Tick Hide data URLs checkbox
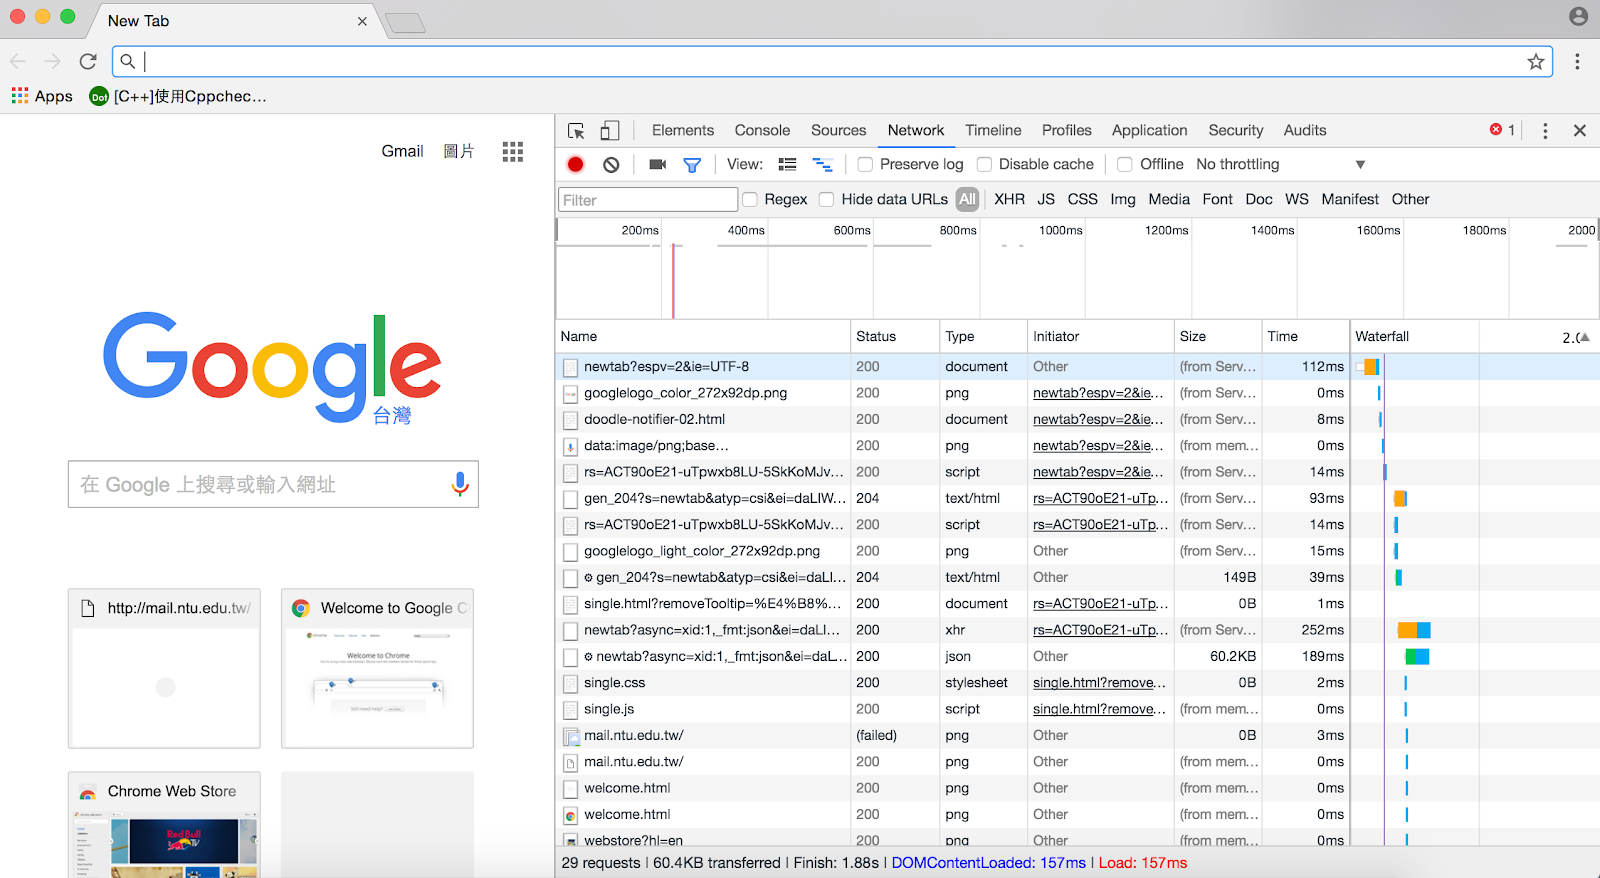This screenshot has height=878, width=1600. (826, 200)
